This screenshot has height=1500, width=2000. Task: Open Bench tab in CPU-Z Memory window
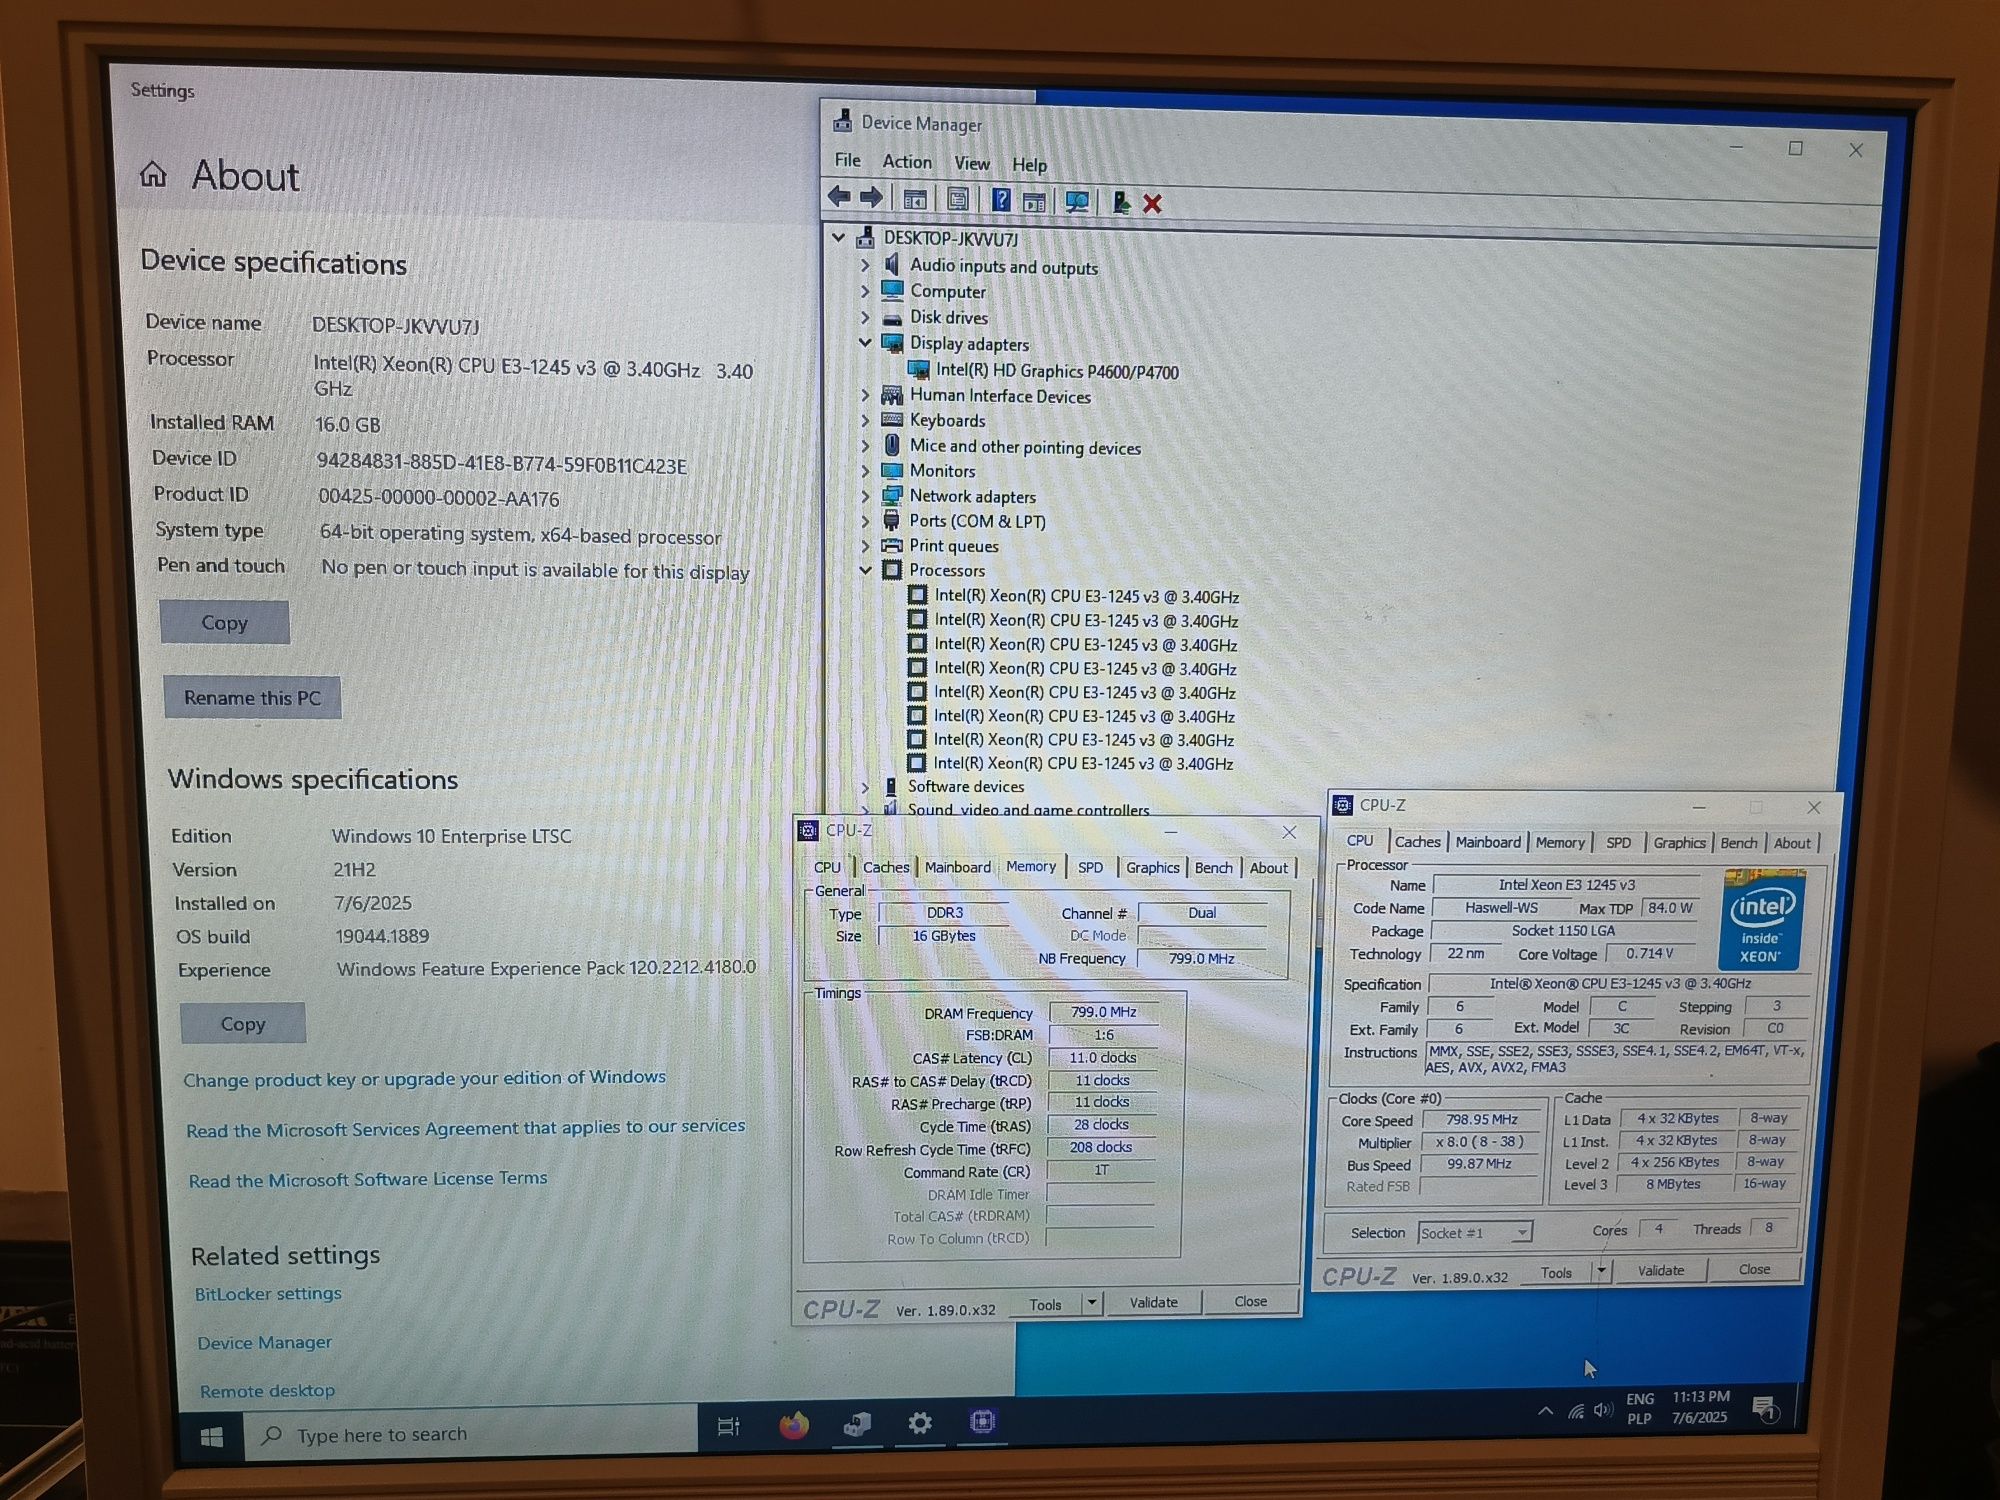coord(1213,867)
